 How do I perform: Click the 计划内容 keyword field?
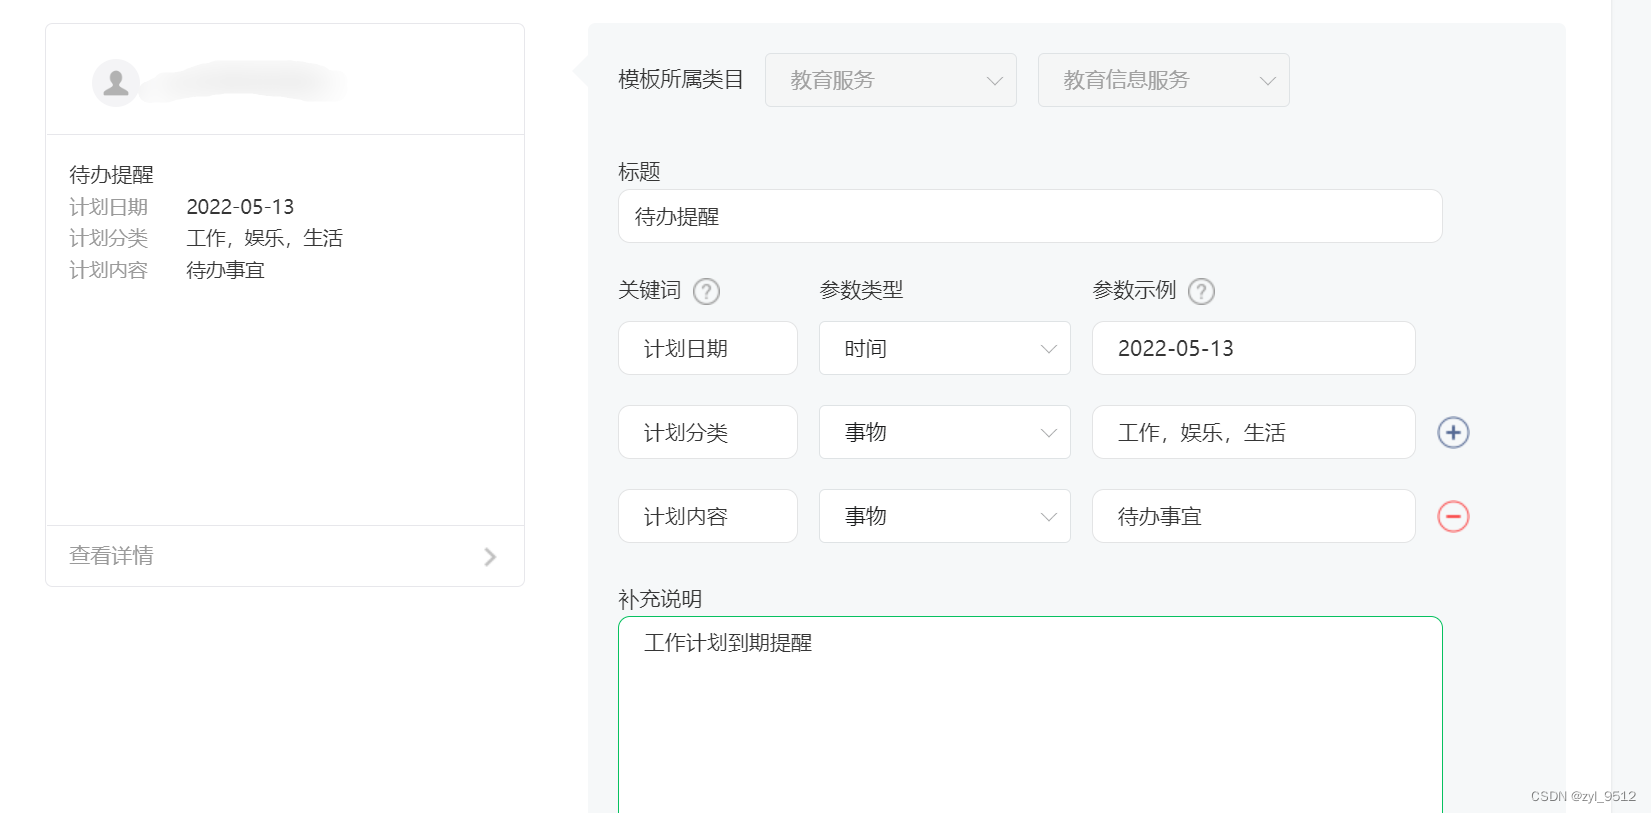pyautogui.click(x=708, y=516)
